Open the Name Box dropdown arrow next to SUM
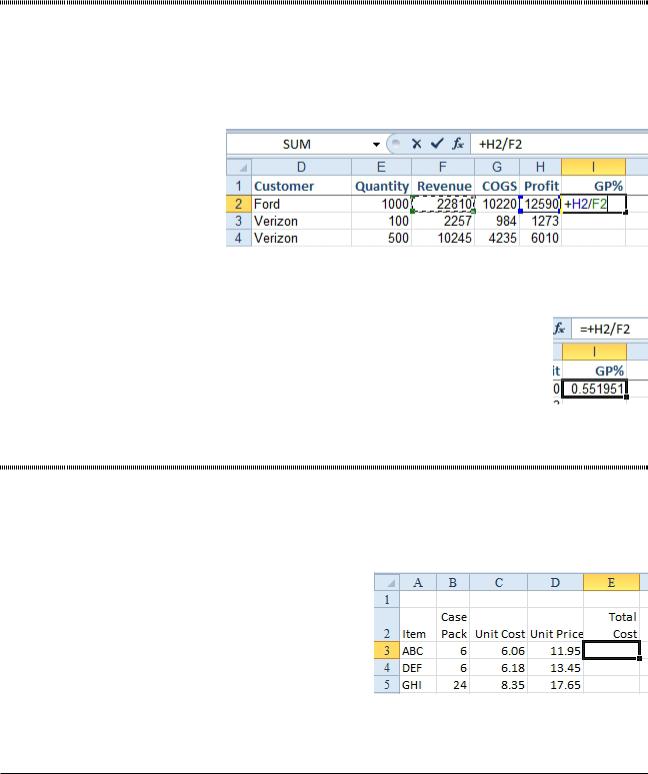 pos(376,145)
